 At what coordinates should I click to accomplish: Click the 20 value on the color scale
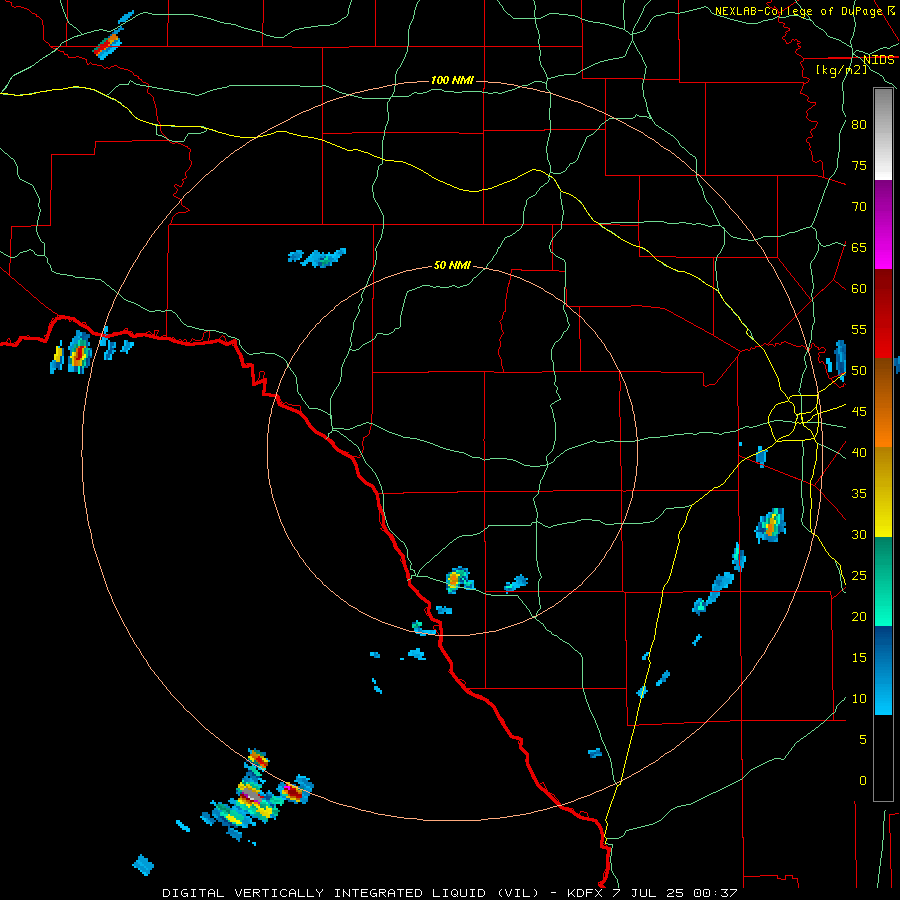859,616
